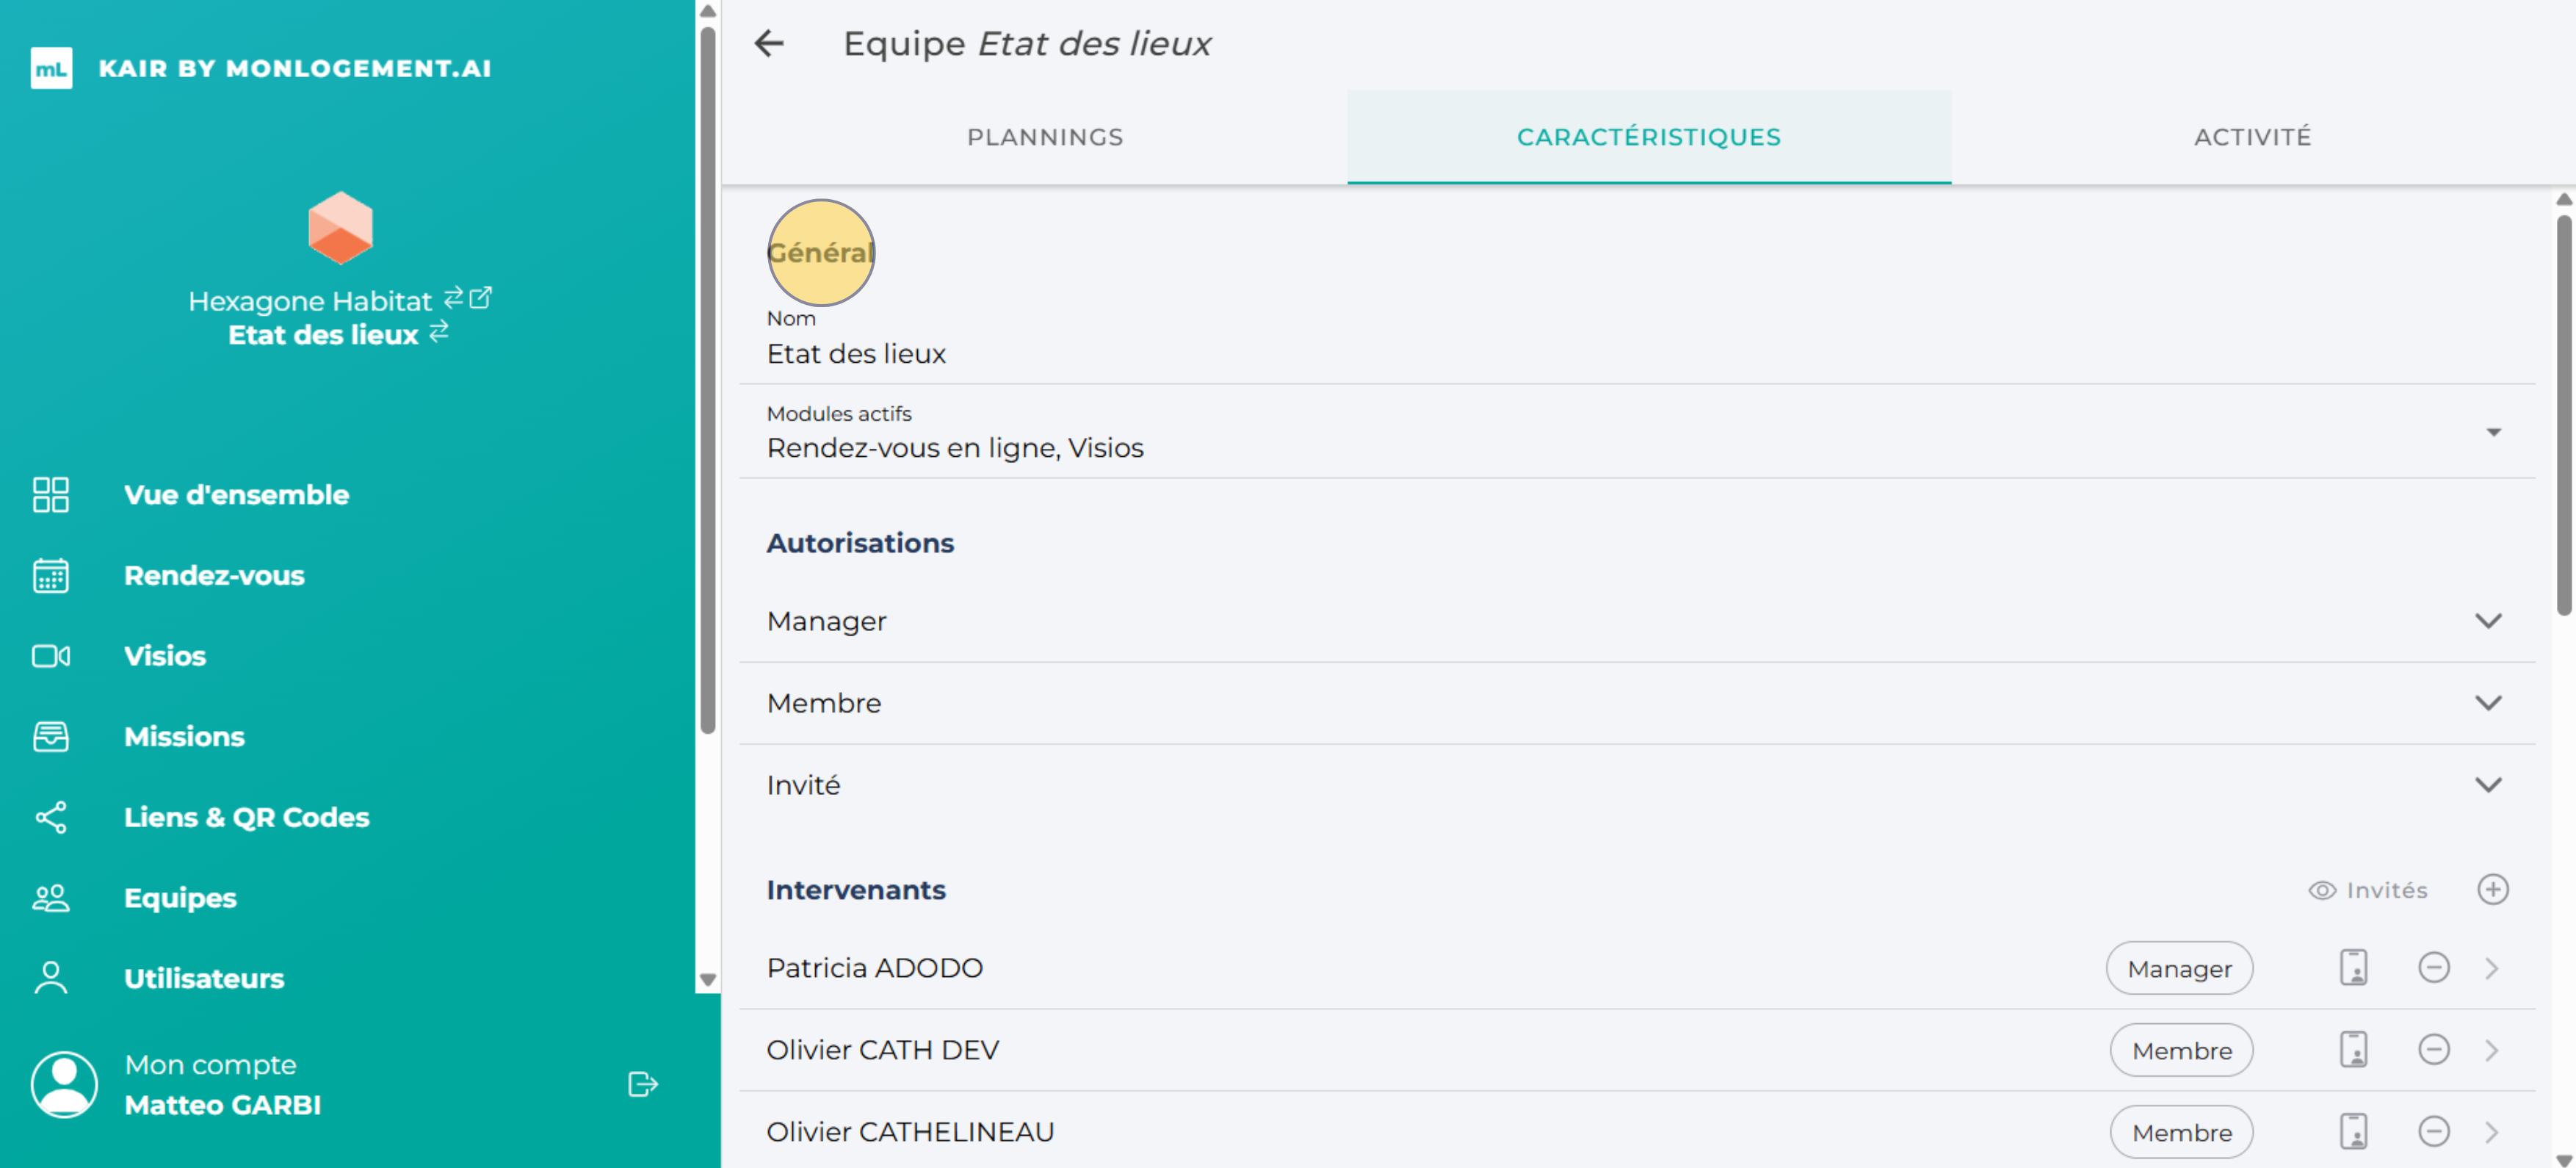The image size is (2576, 1168).
Task: Expand the Membre authorisations section
Action: click(x=2488, y=703)
